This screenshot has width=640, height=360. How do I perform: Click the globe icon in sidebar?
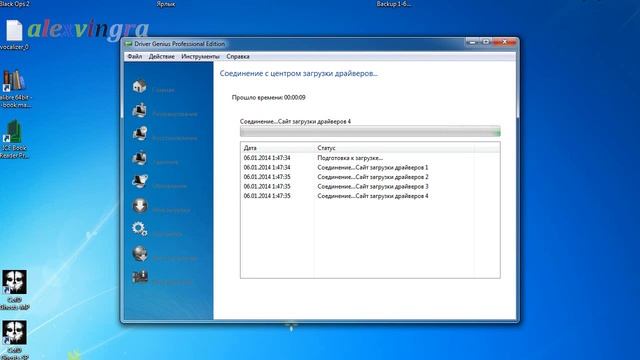point(140,253)
